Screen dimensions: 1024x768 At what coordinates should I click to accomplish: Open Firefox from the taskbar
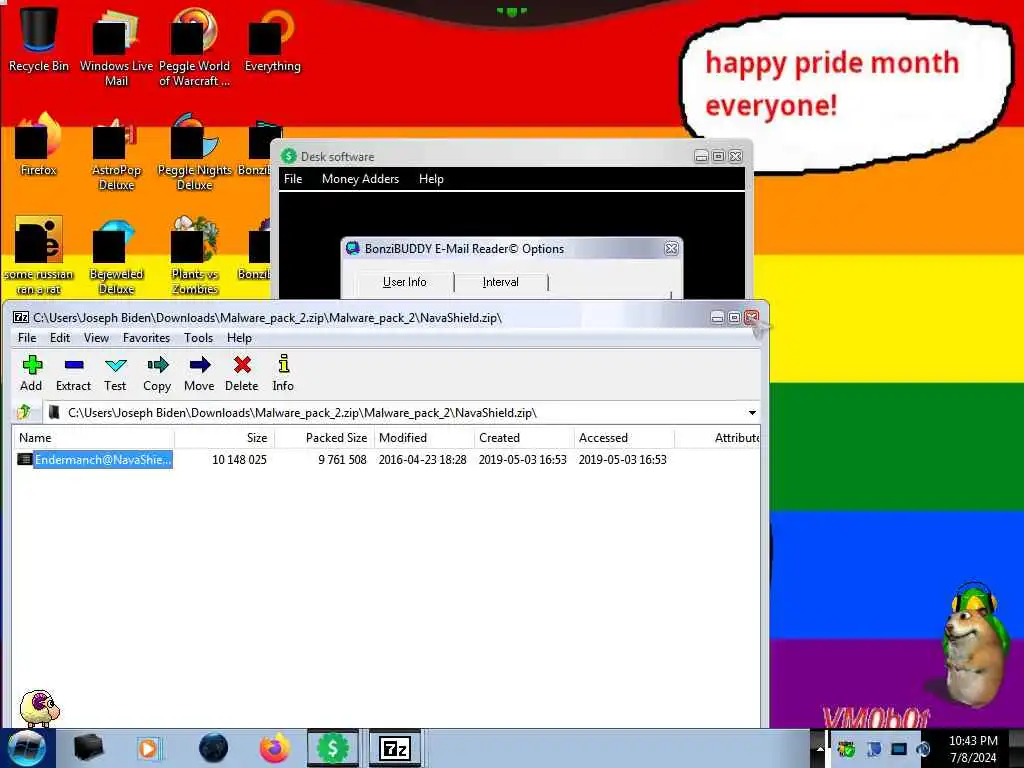275,748
